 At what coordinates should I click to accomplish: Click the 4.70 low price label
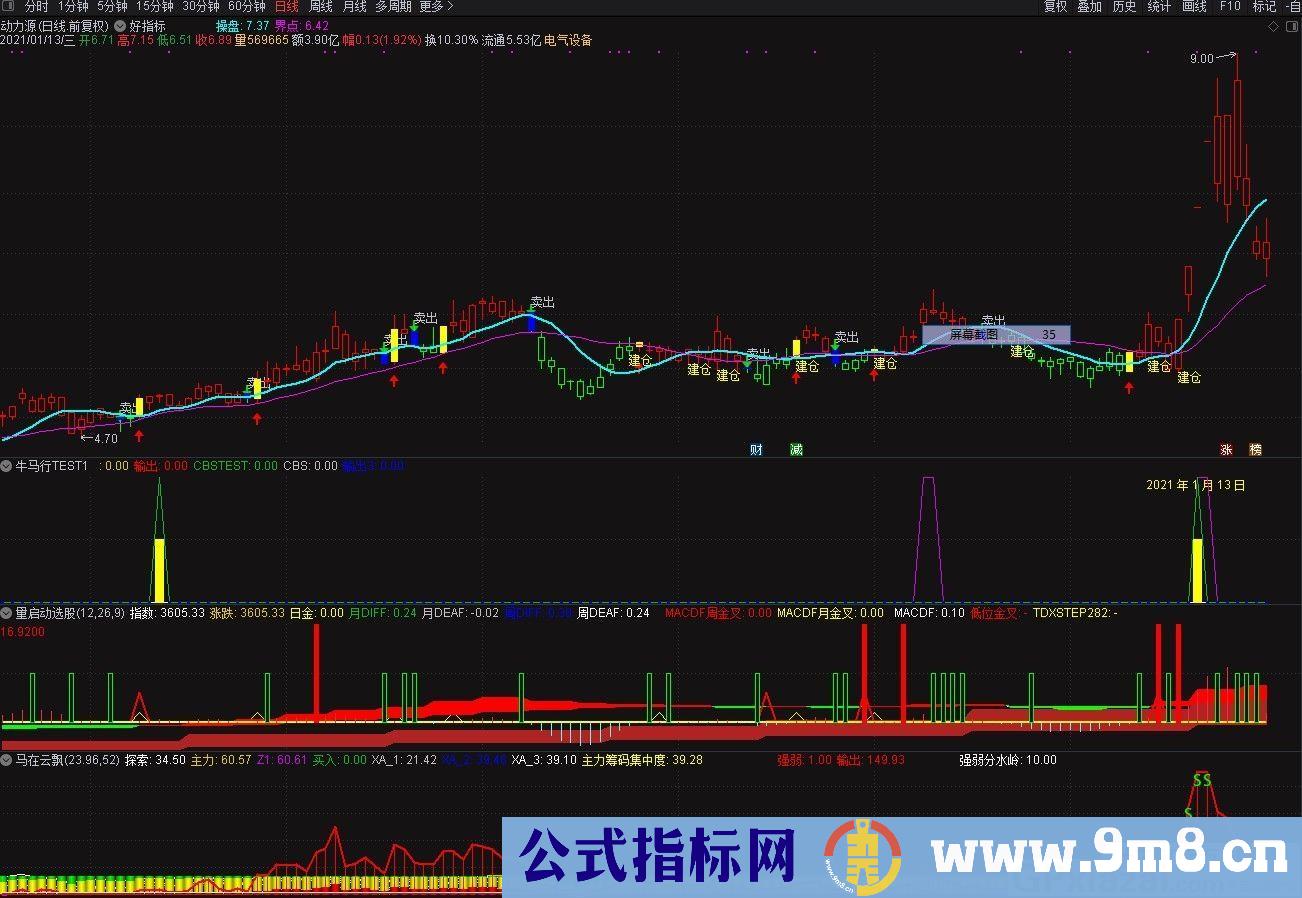(x=106, y=438)
